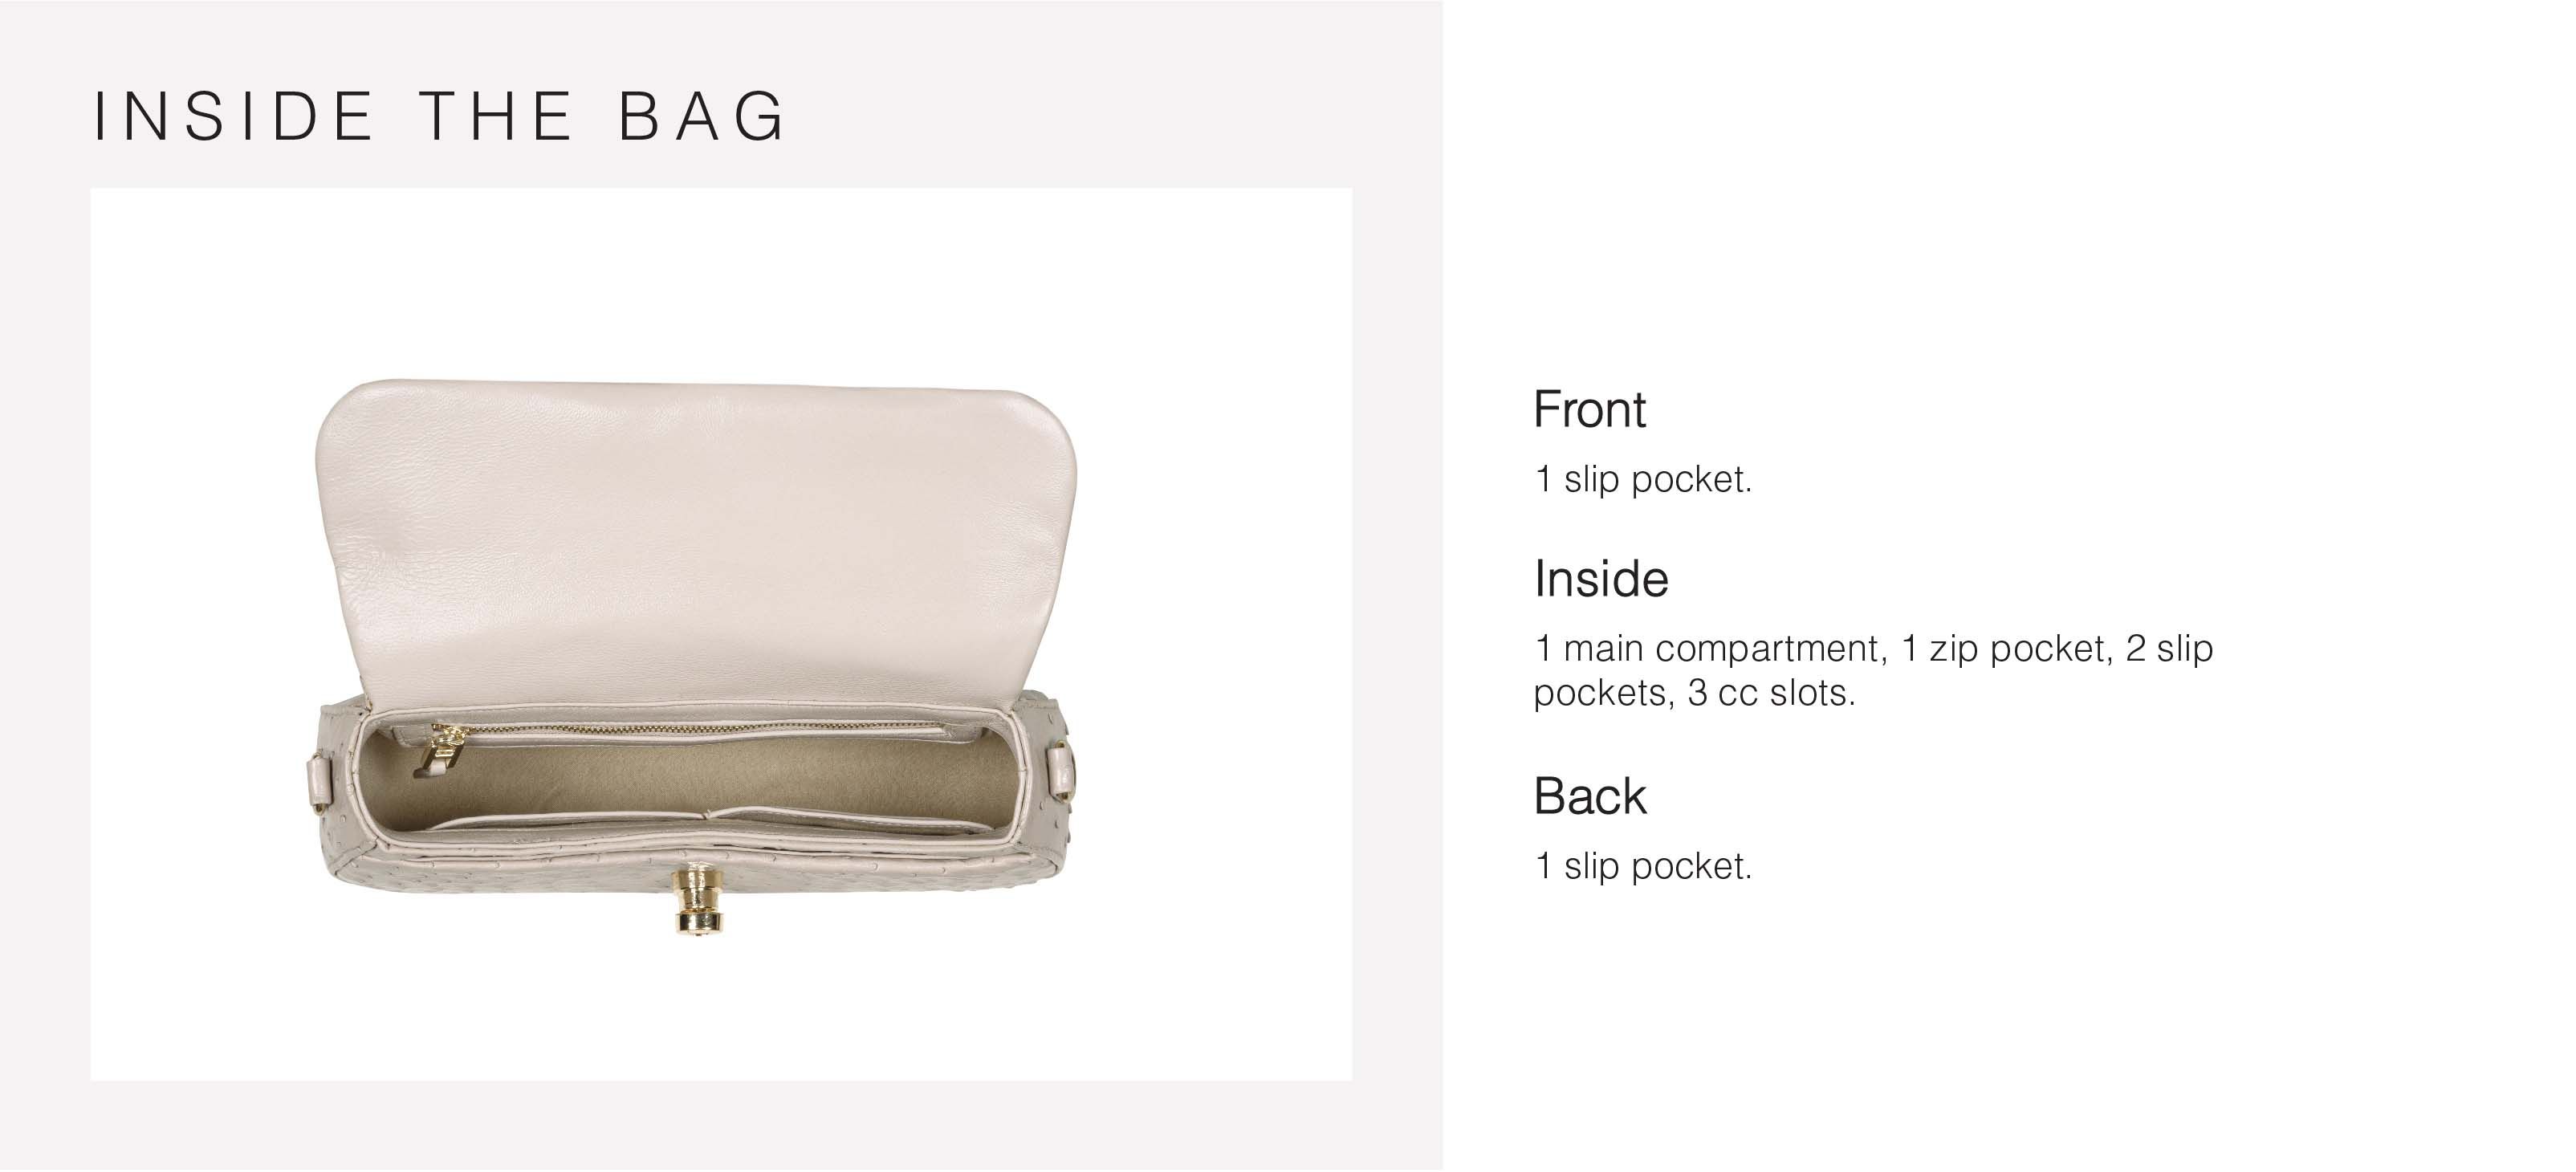This screenshot has width=2576, height=1172.
Task: Click the Back section heading
Action: pos(1589,797)
